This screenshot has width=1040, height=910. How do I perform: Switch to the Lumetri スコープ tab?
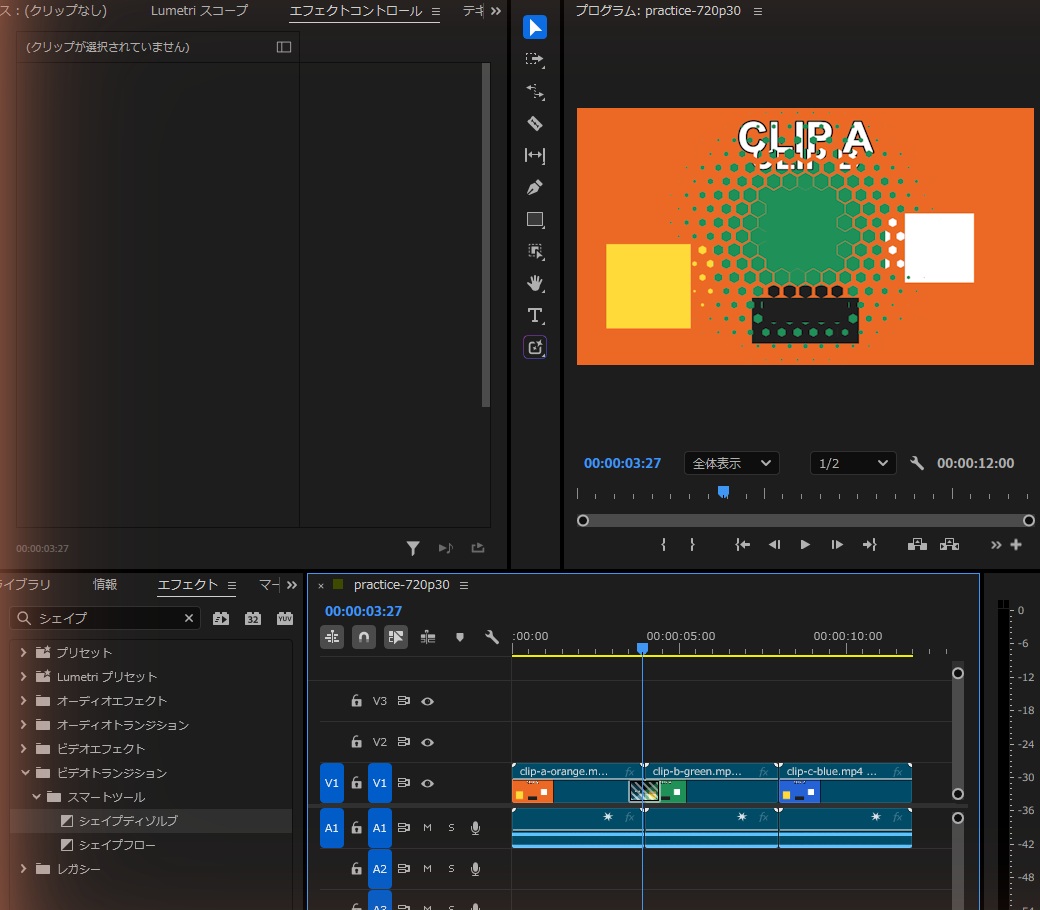(199, 11)
